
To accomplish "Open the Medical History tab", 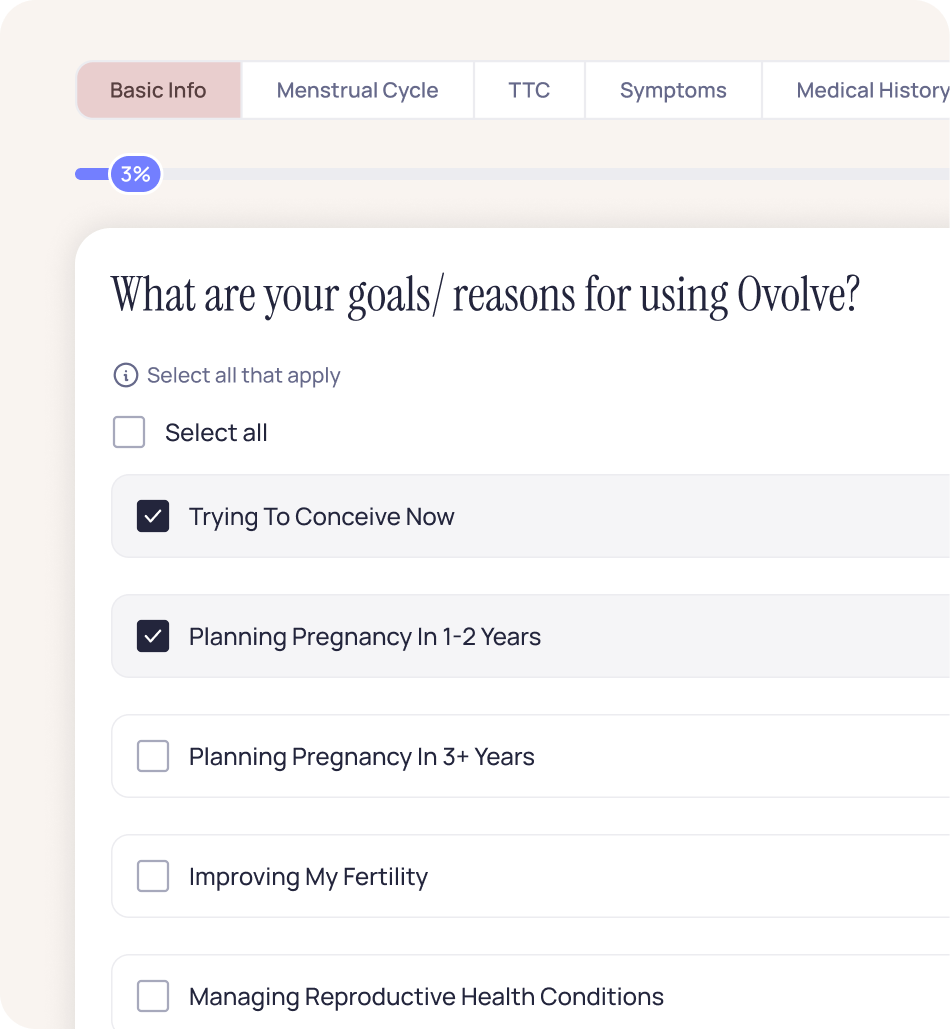I will (x=870, y=91).
